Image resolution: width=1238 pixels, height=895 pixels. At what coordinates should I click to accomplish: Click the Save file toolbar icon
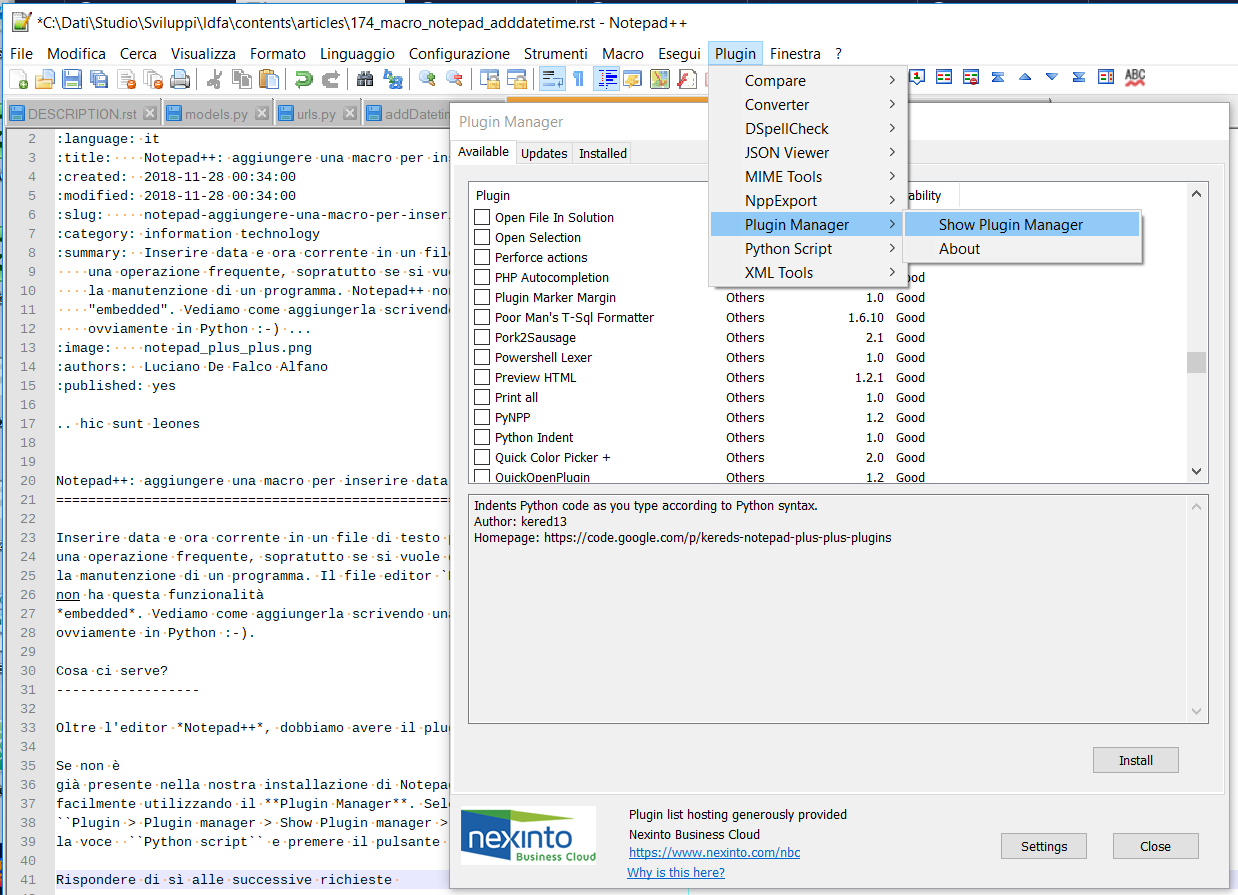click(x=72, y=79)
